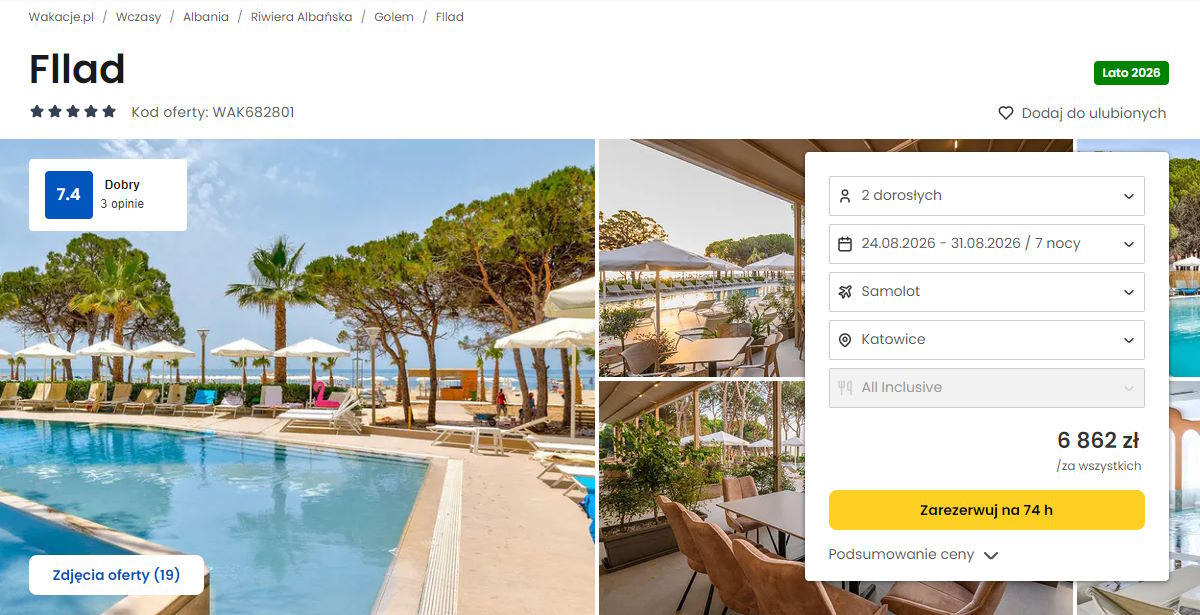Viewport: 1200px width, 615px height.
Task: Click the heart icon to add to favorites
Action: tap(1006, 113)
